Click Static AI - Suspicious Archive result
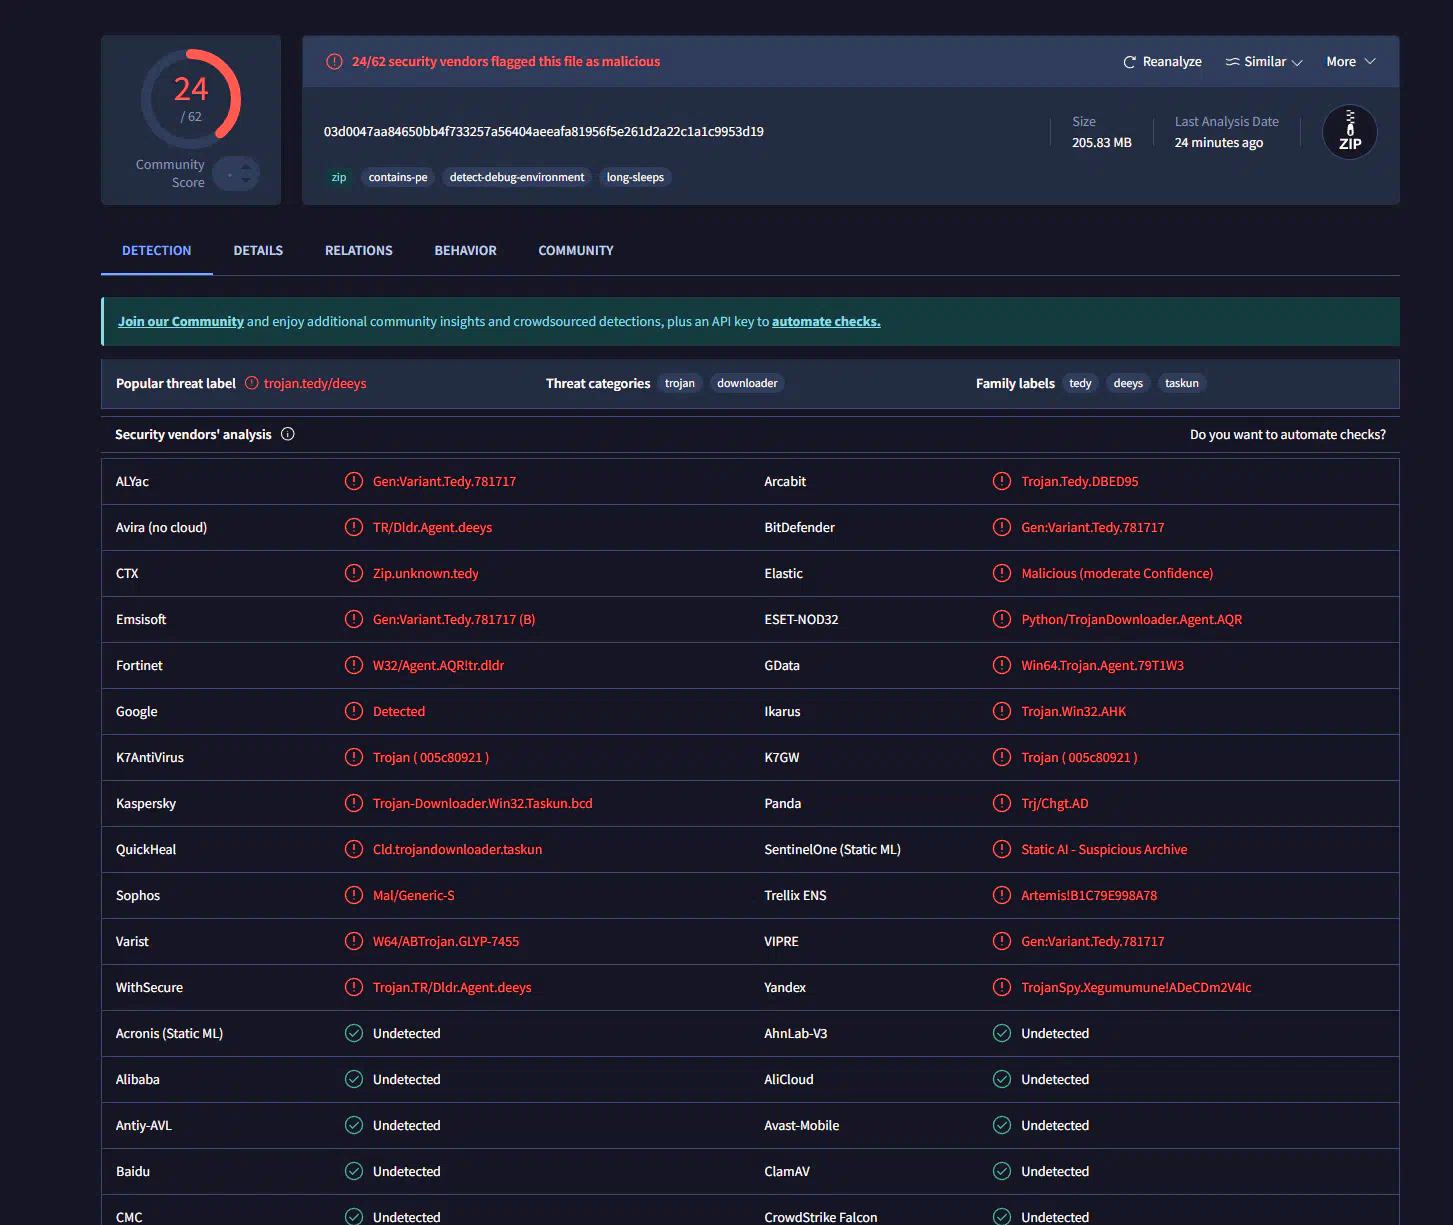The width and height of the screenshot is (1453, 1225). point(1104,850)
